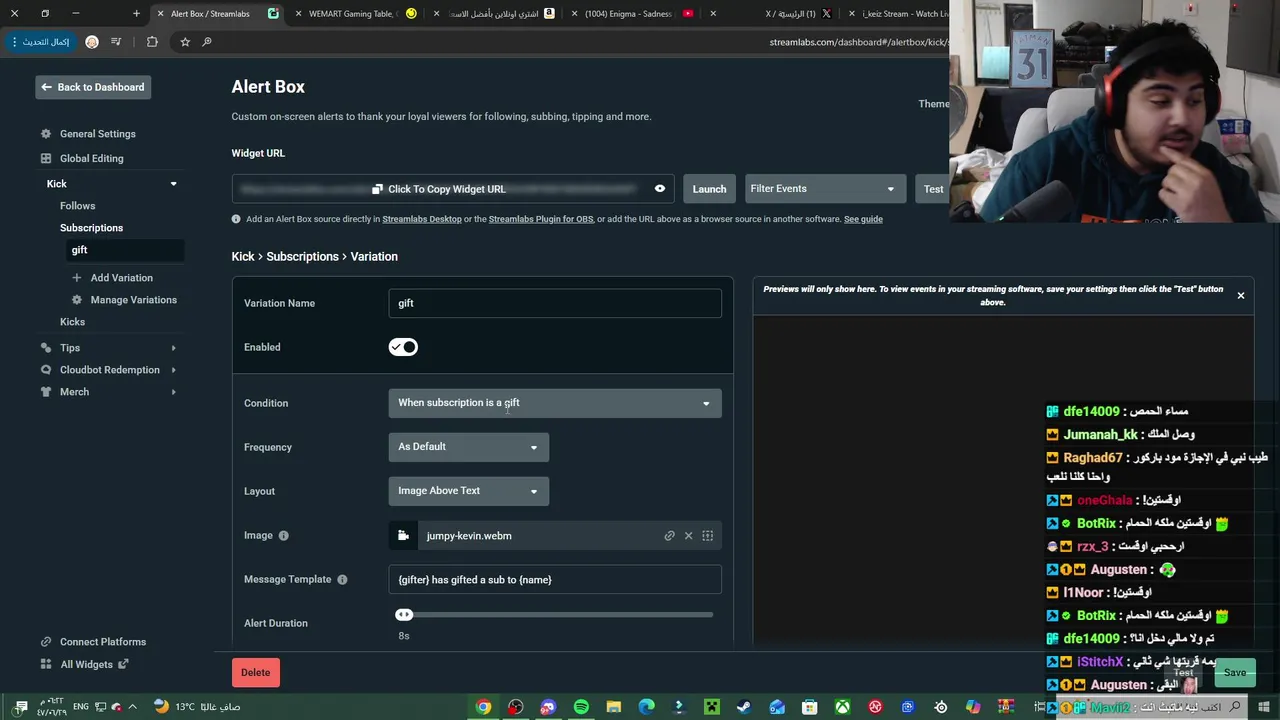Toggle widget URL visibility eye icon
1280x720 pixels.
tap(660, 189)
